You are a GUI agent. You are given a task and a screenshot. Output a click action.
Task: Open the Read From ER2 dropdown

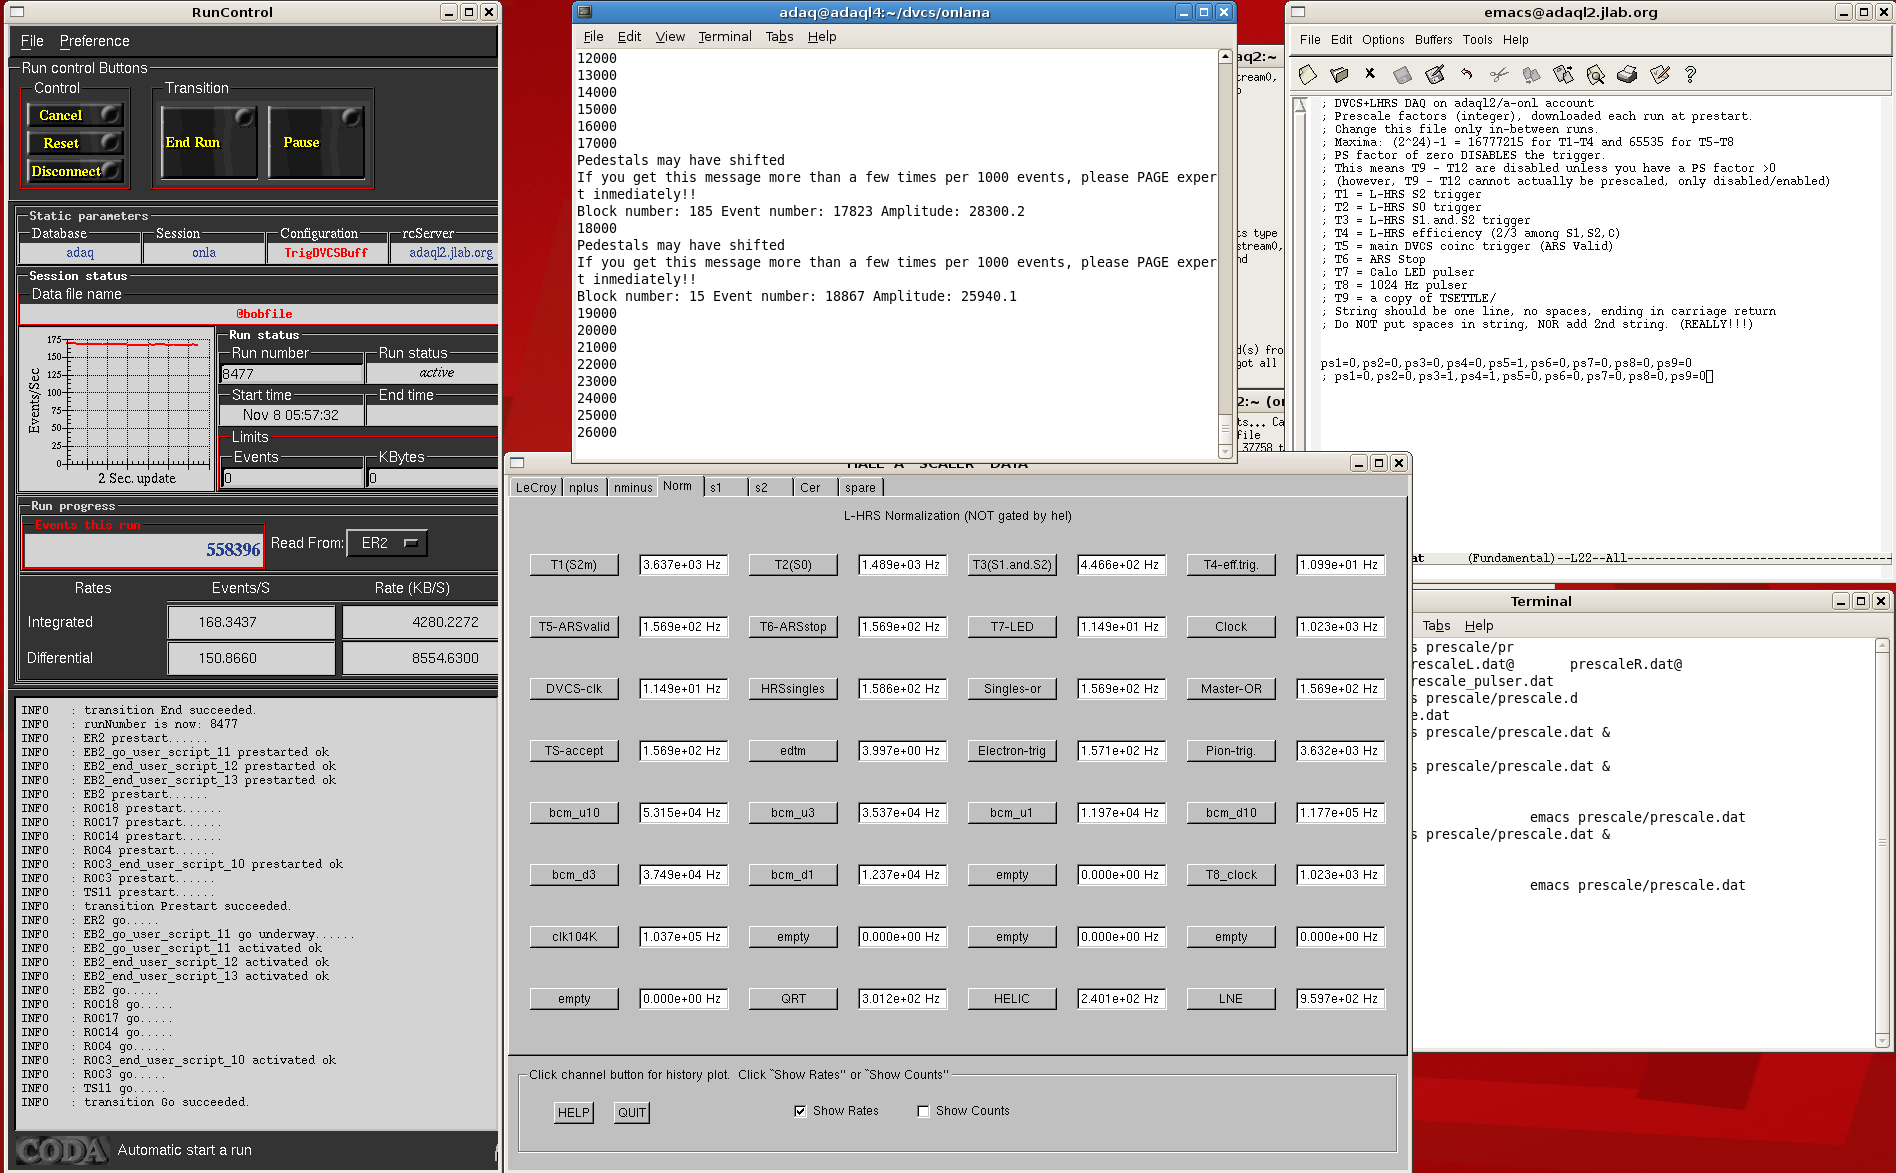(x=387, y=543)
